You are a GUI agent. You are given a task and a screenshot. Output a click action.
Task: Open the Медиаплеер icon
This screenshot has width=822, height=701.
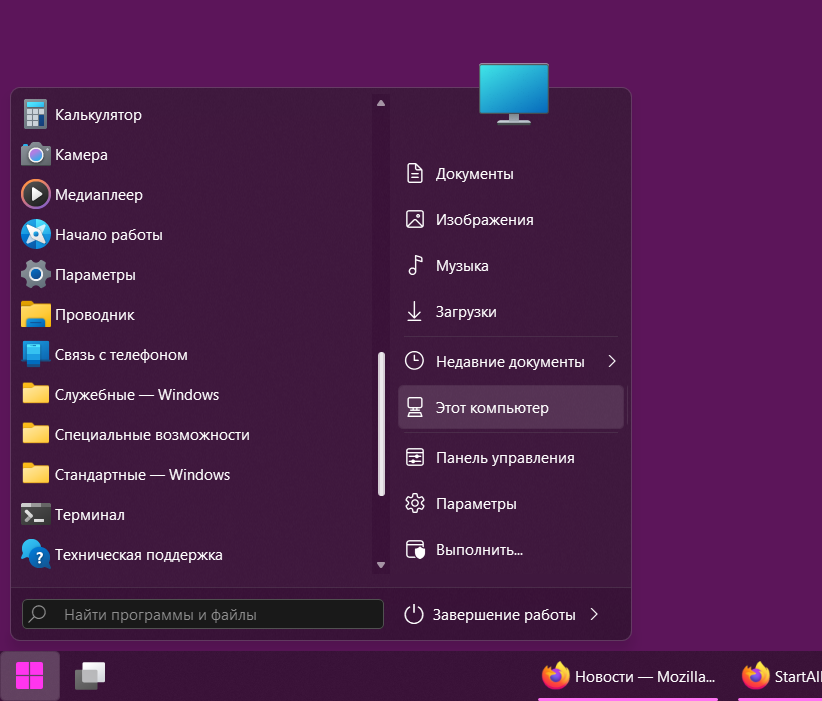pos(36,195)
